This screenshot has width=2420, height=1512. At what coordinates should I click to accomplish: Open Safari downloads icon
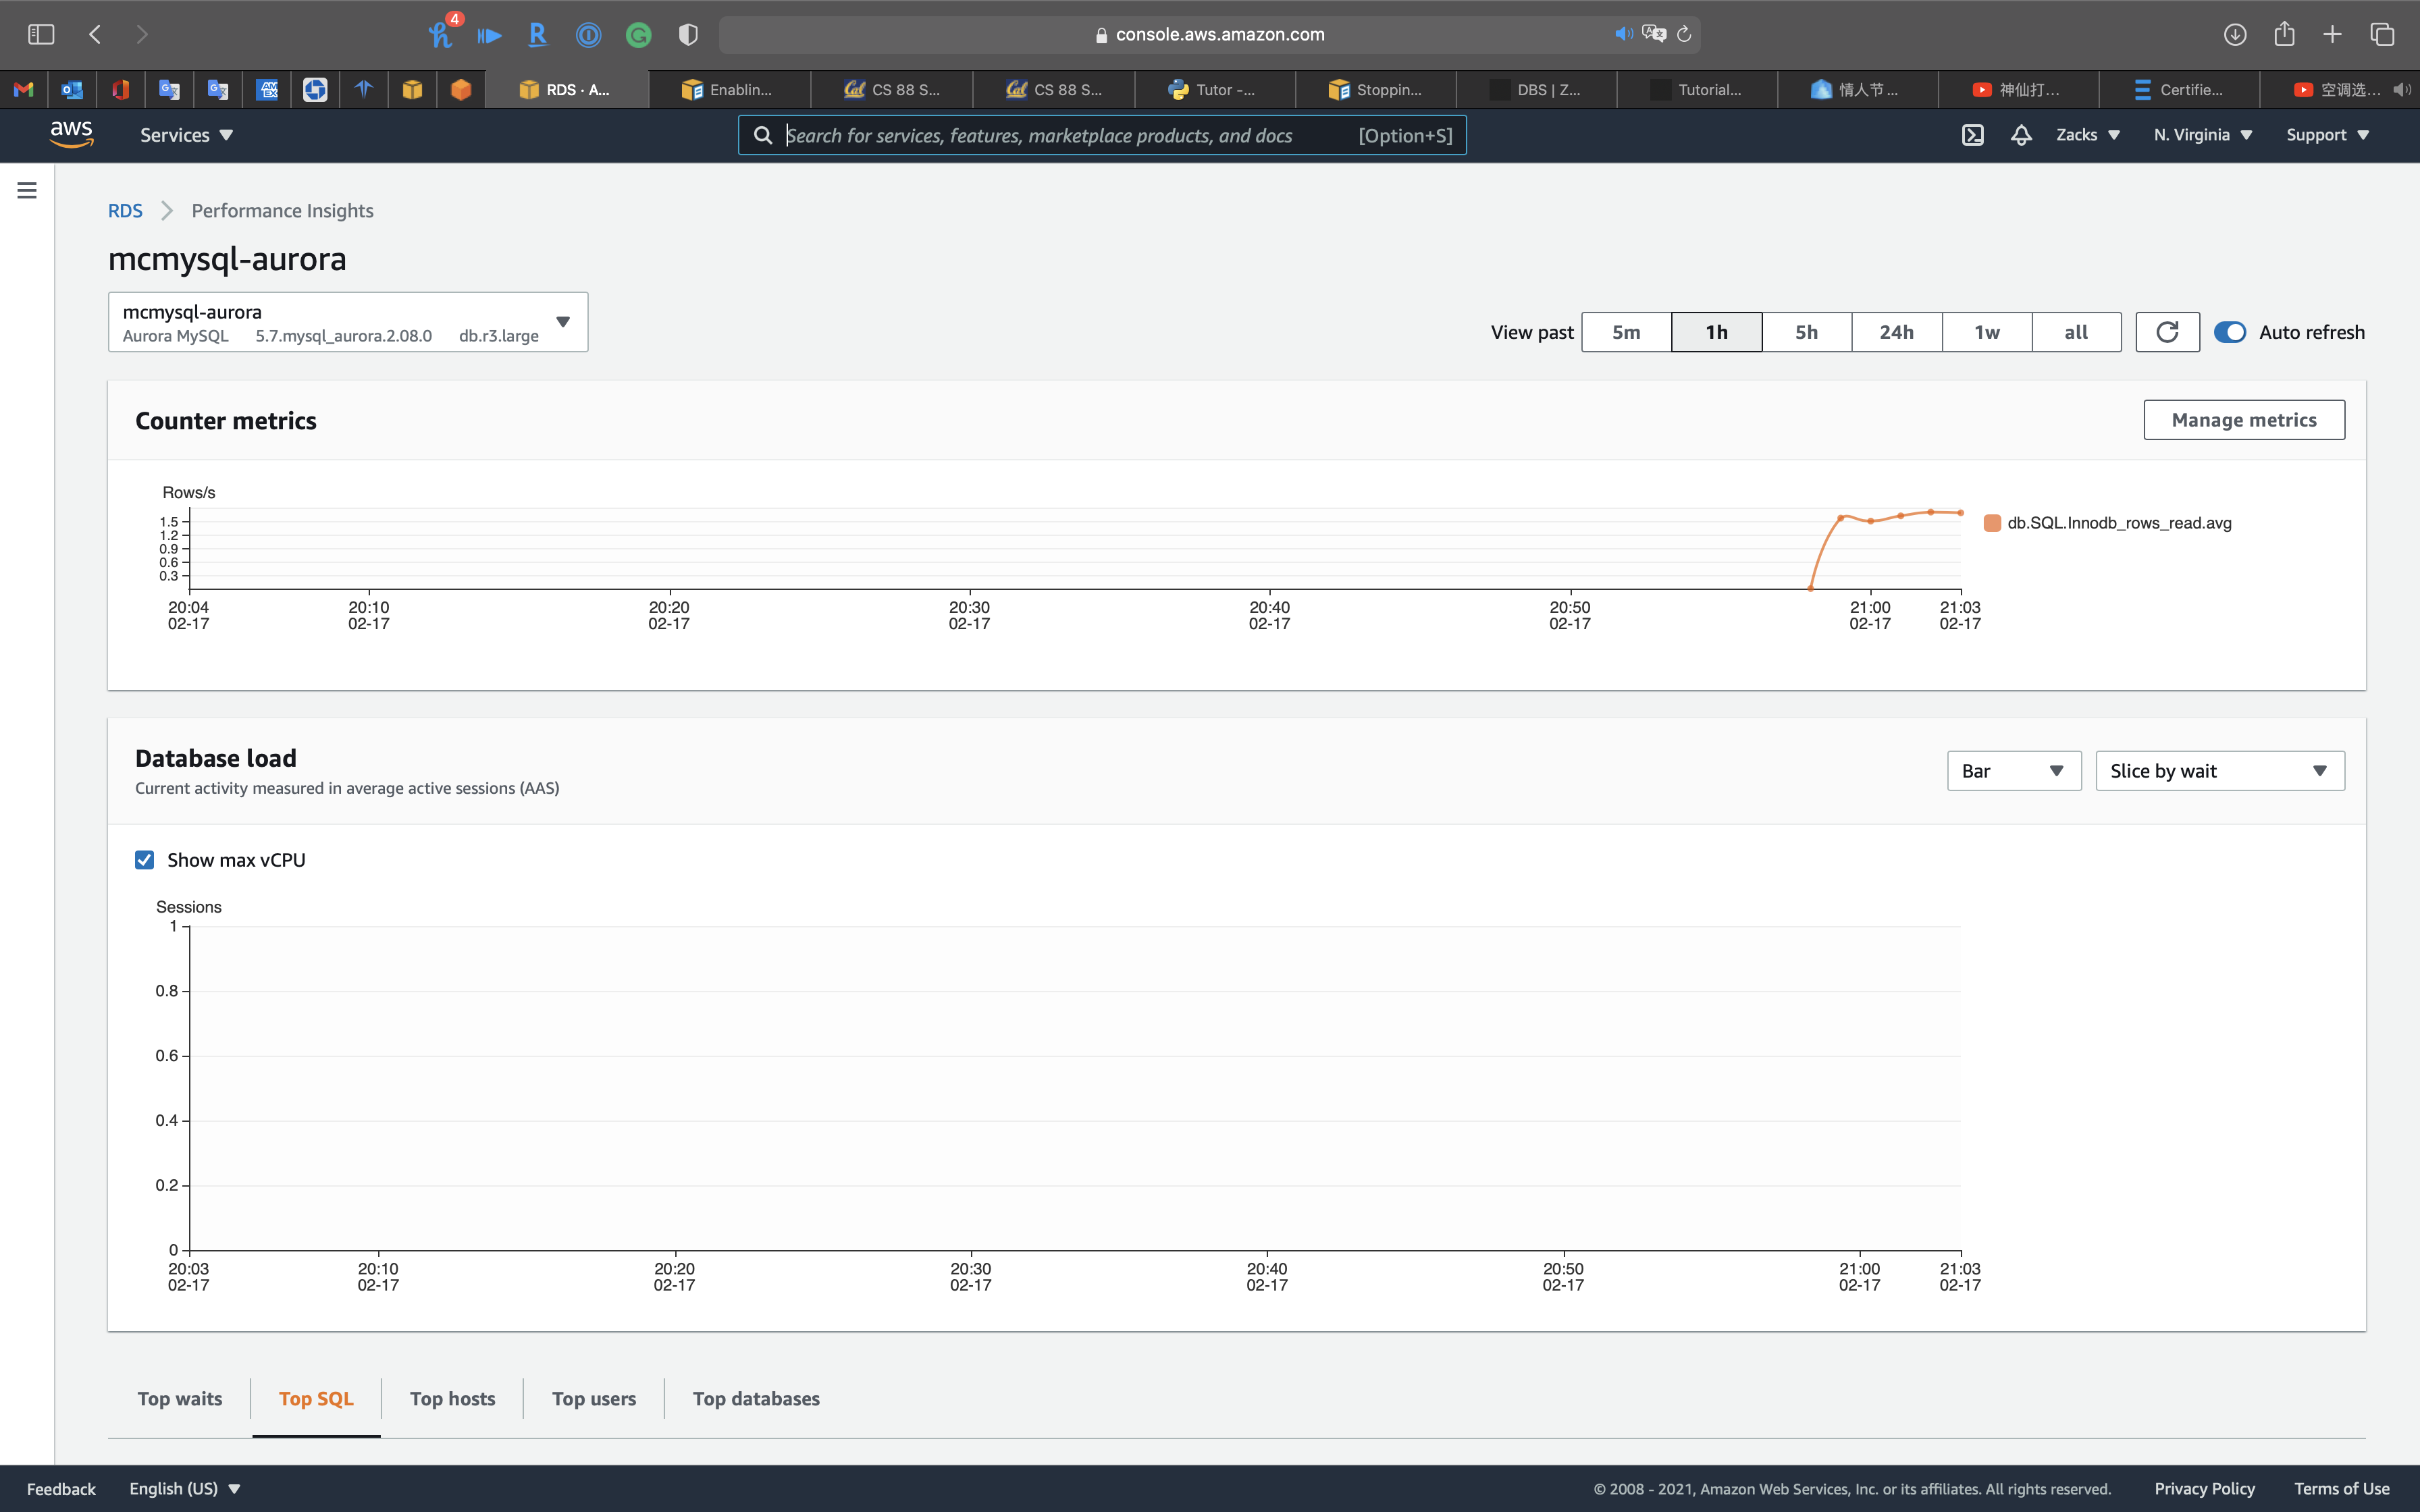2235,35
